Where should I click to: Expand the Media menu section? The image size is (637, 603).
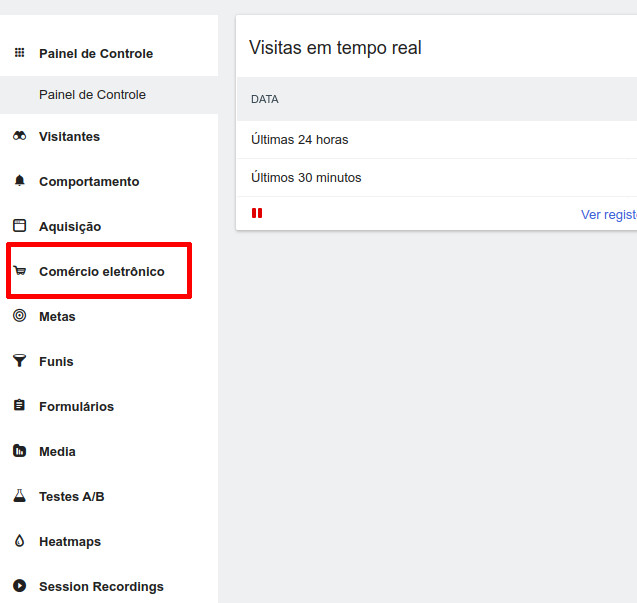[x=57, y=452]
